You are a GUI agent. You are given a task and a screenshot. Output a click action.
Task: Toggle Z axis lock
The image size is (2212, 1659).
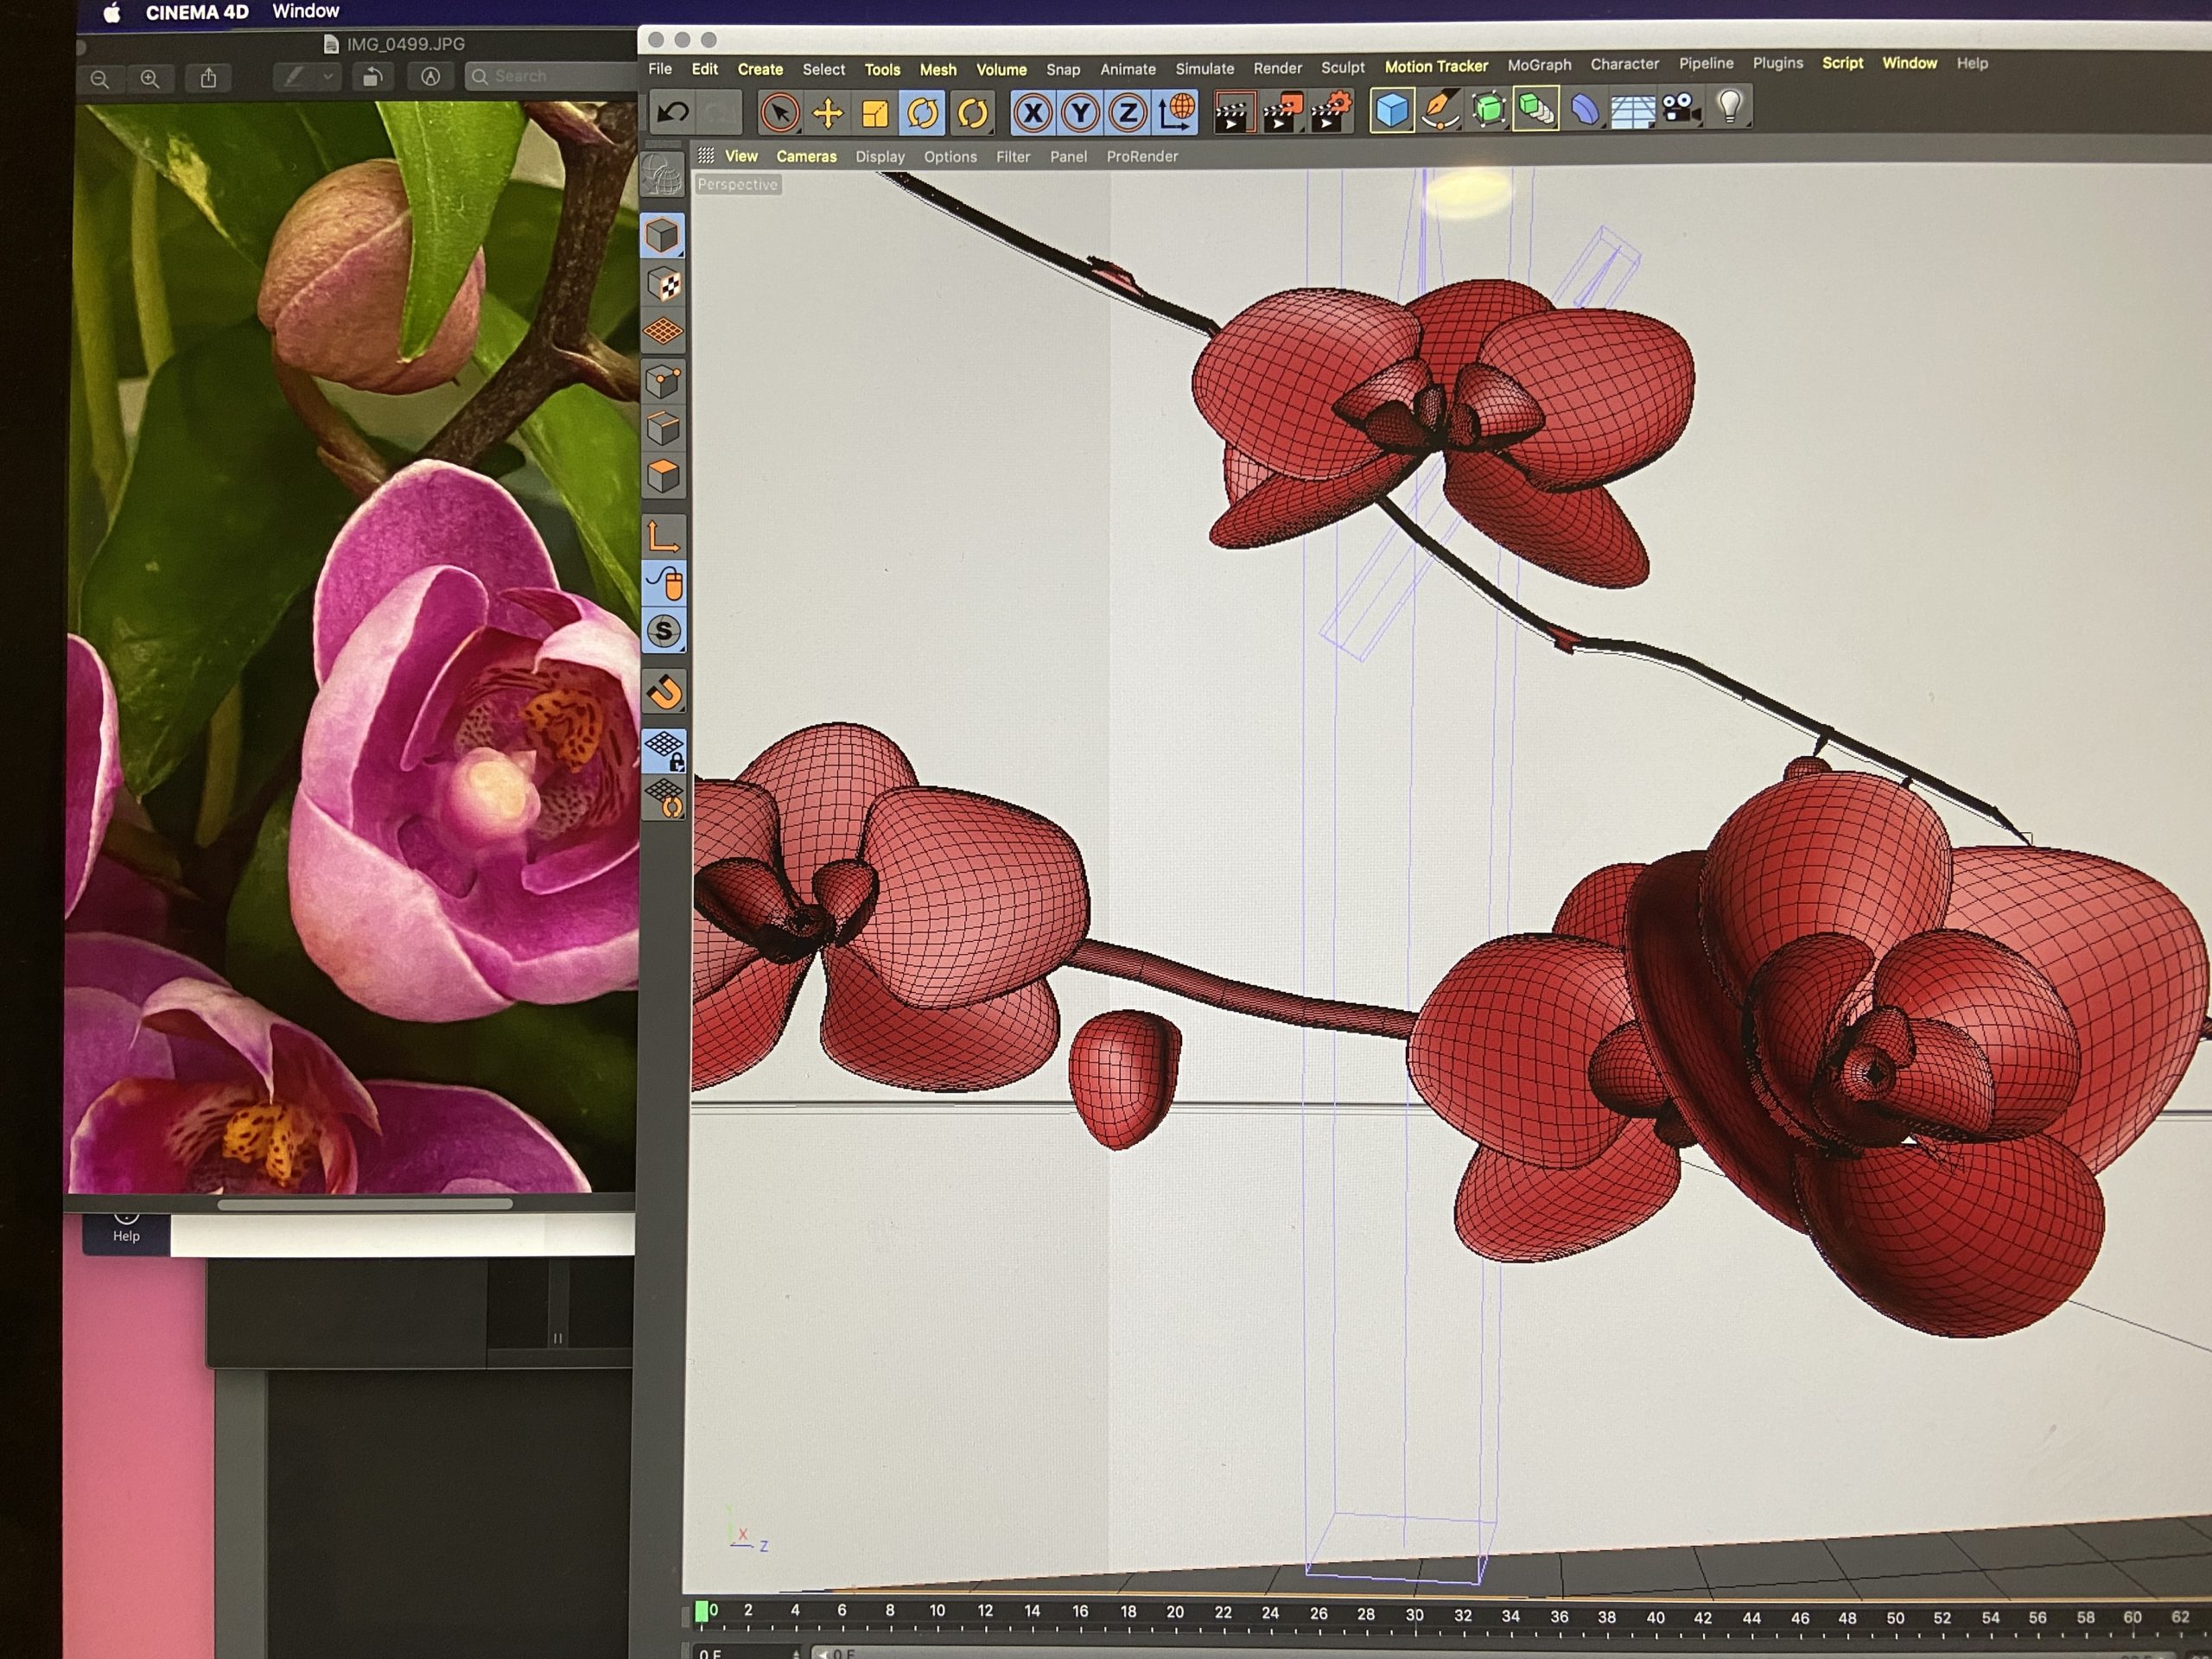click(x=1127, y=113)
